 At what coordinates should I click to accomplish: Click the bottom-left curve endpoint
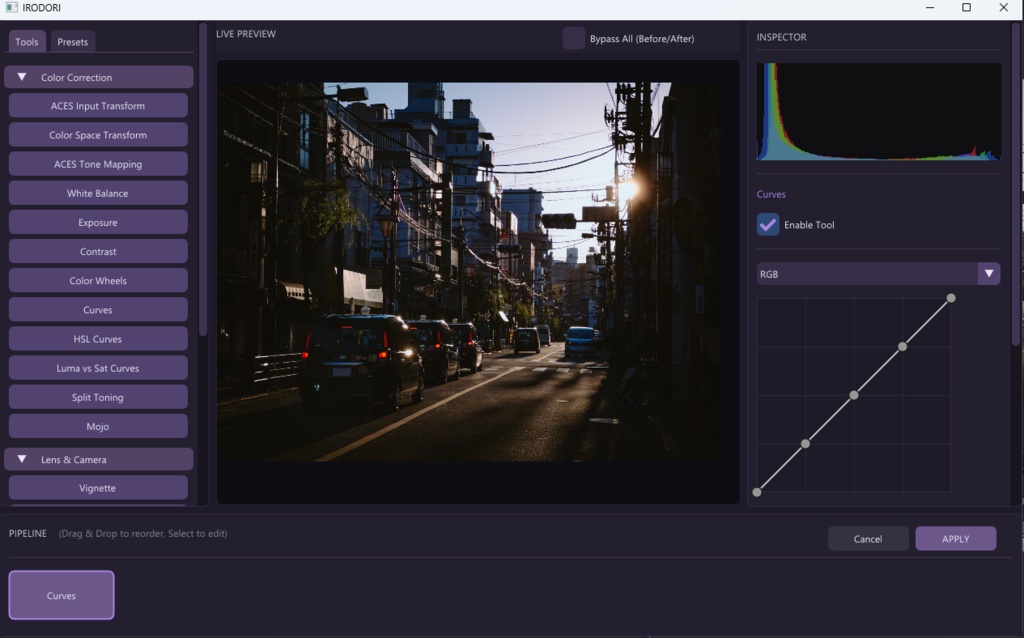(757, 492)
